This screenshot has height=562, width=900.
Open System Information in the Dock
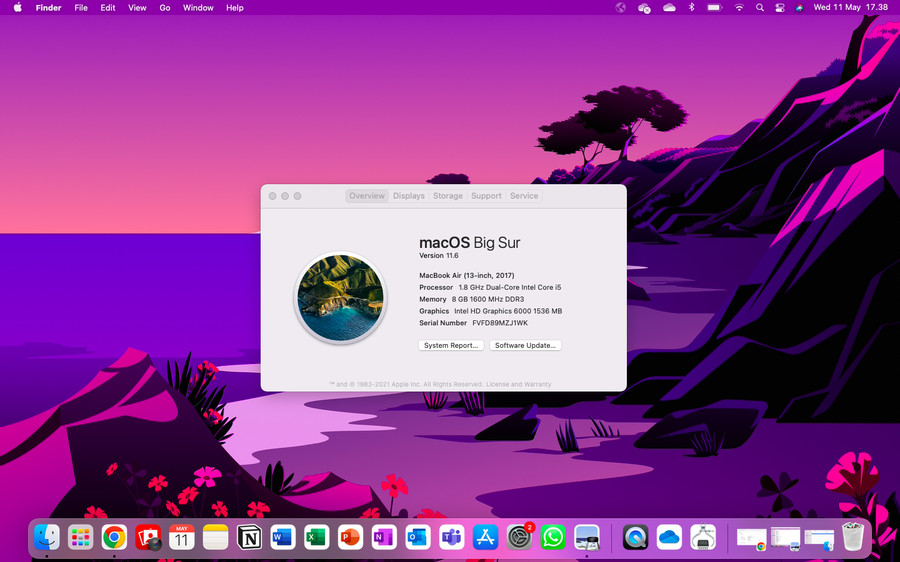[x=703, y=538]
